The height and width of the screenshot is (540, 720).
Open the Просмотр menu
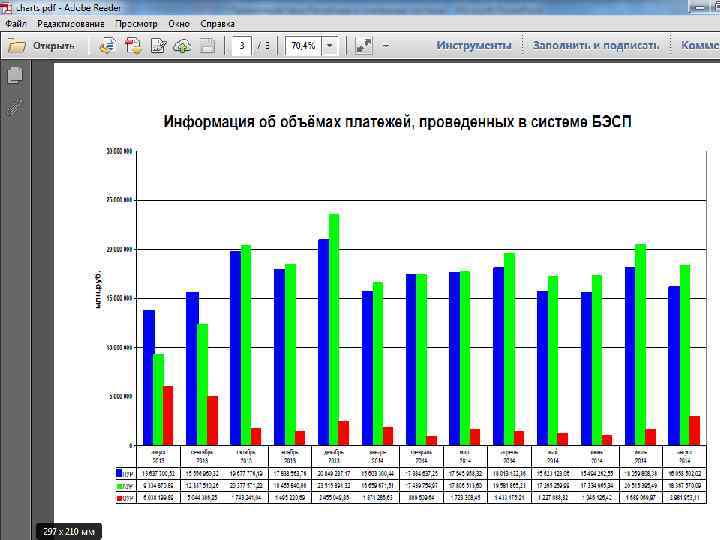pos(136,23)
